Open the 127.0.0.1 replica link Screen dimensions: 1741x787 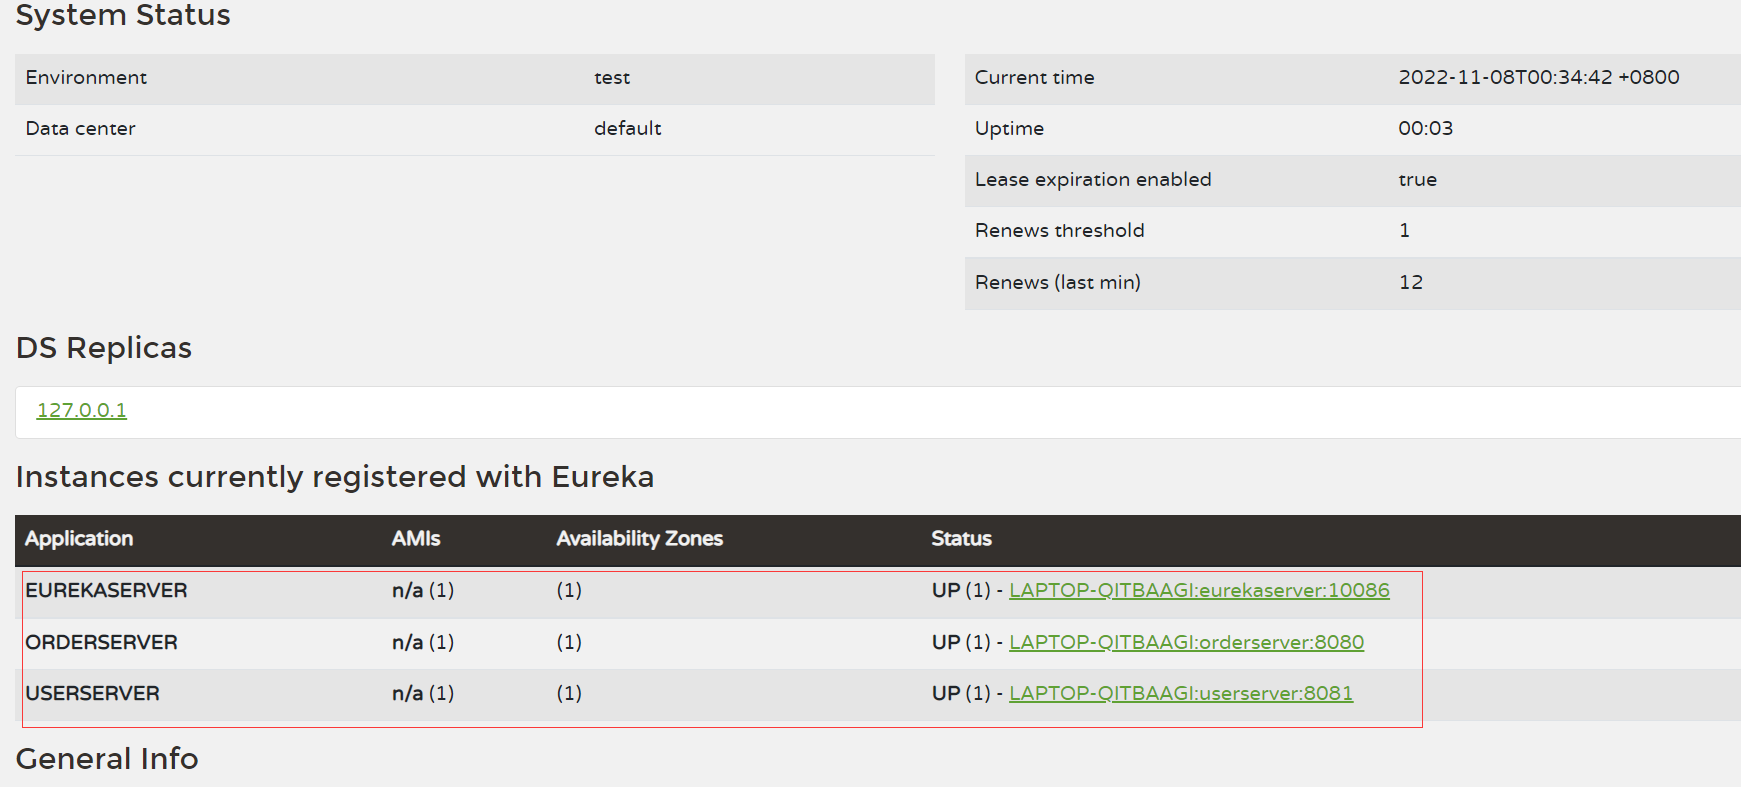click(x=82, y=410)
